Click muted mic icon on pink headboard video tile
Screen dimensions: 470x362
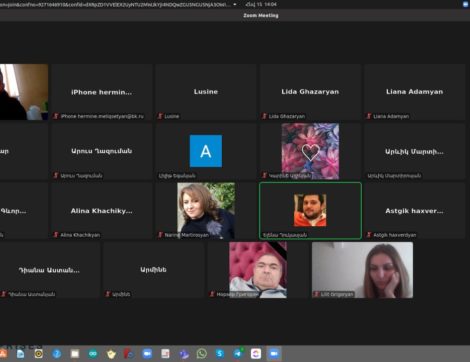pyautogui.click(x=212, y=294)
